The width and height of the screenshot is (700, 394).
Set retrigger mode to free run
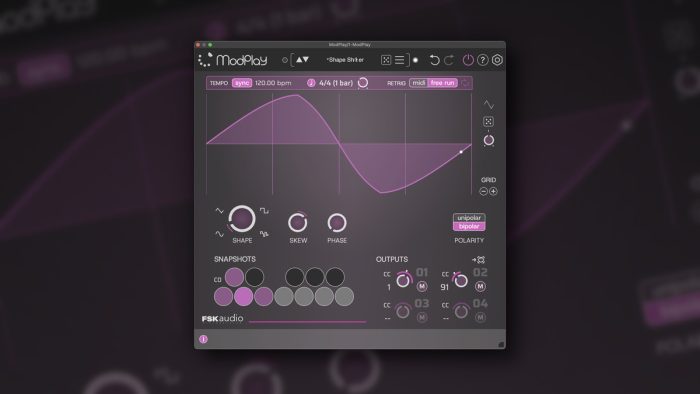pos(442,83)
